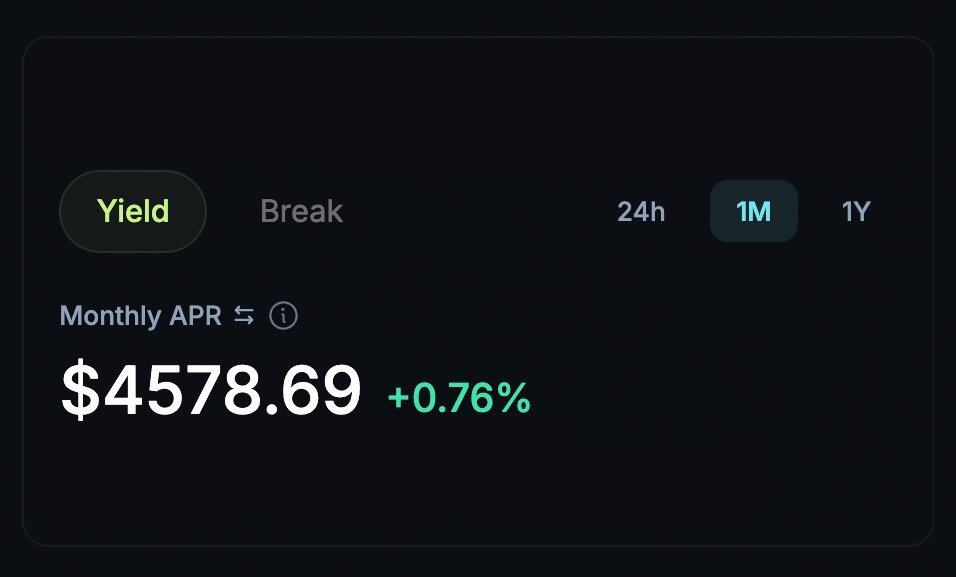Image resolution: width=956 pixels, height=577 pixels.
Task: Click the $4578.69 value
Action: point(211,391)
